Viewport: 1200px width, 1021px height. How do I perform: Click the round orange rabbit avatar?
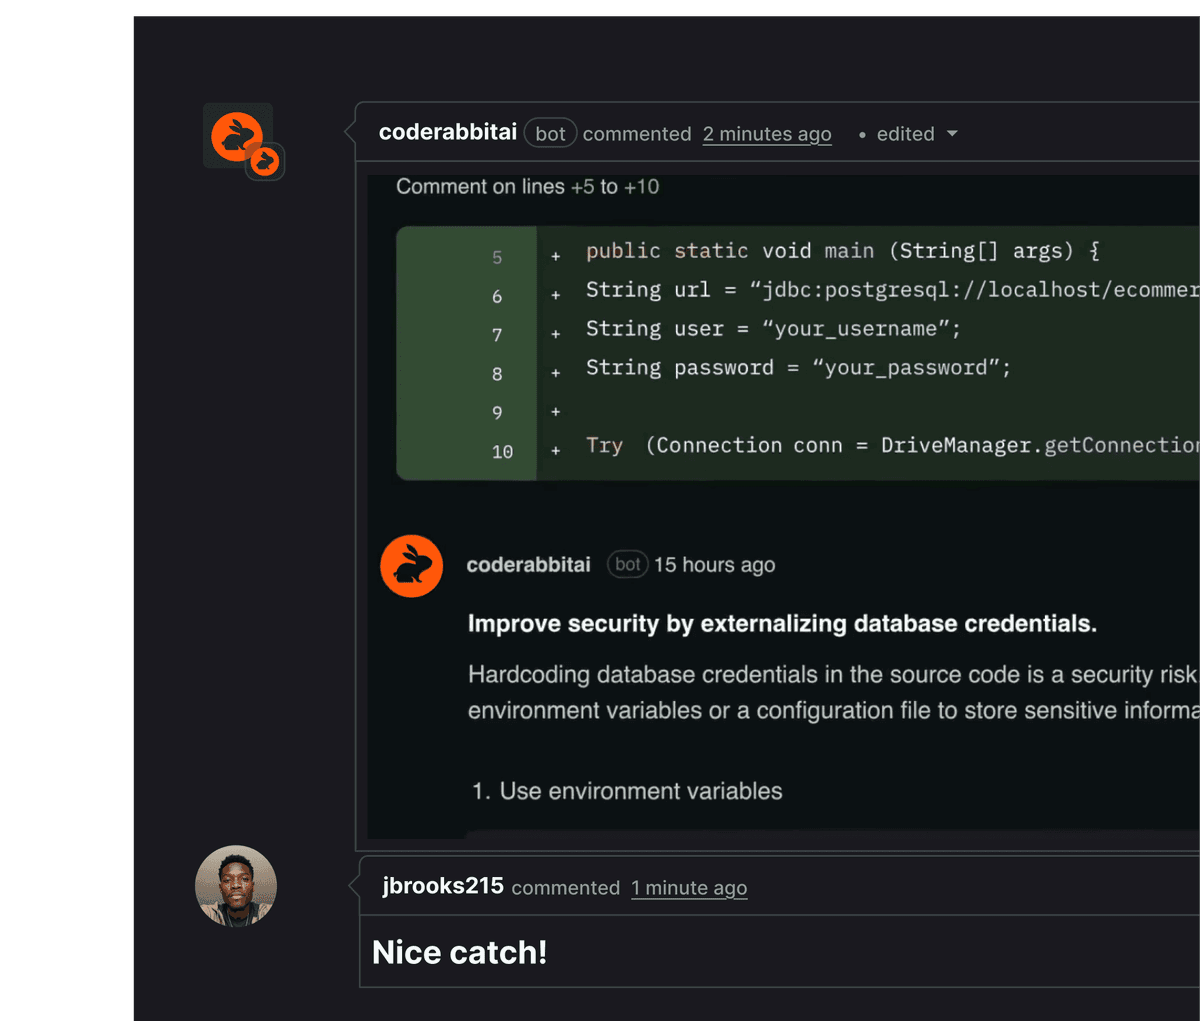pos(411,566)
